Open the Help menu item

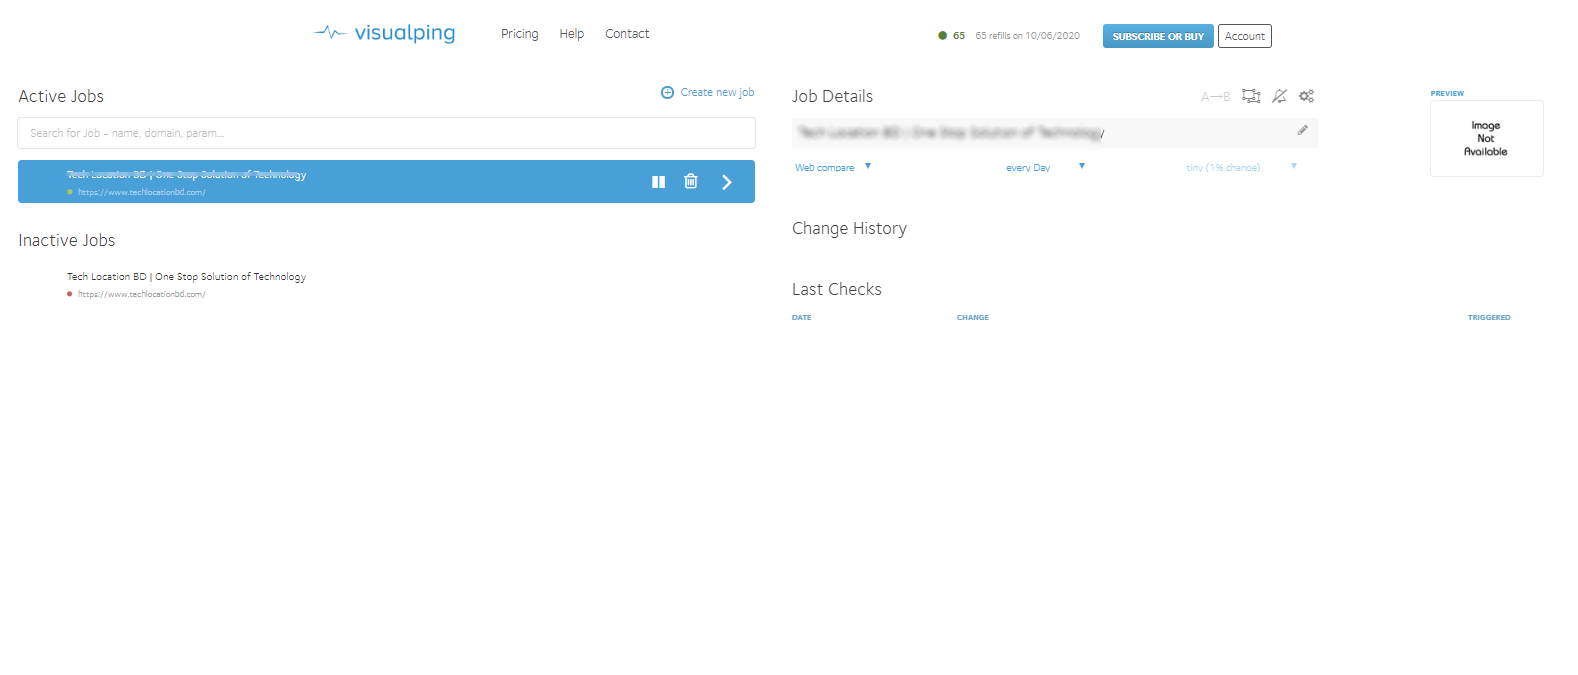click(571, 34)
